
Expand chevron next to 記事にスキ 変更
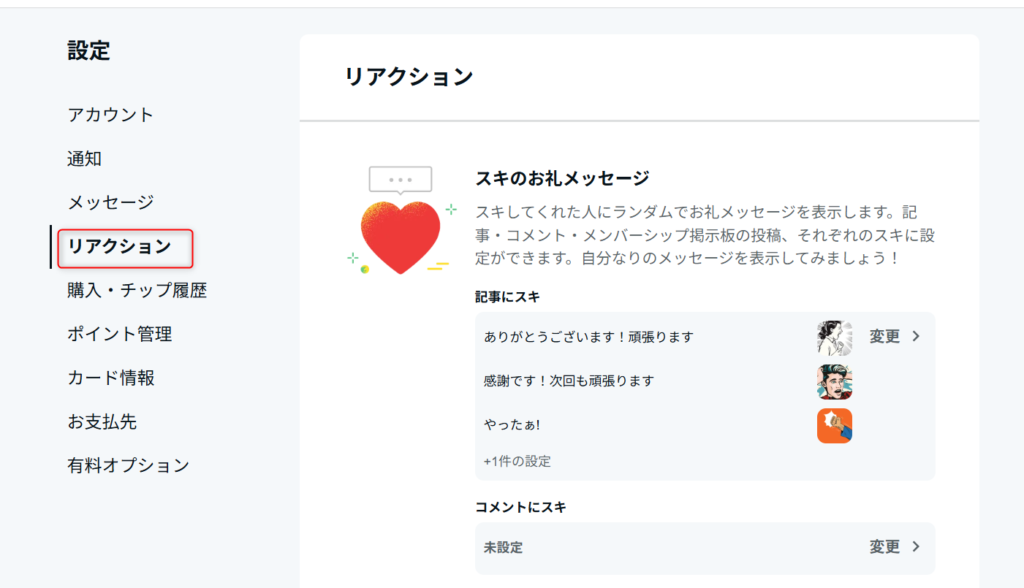pos(916,337)
